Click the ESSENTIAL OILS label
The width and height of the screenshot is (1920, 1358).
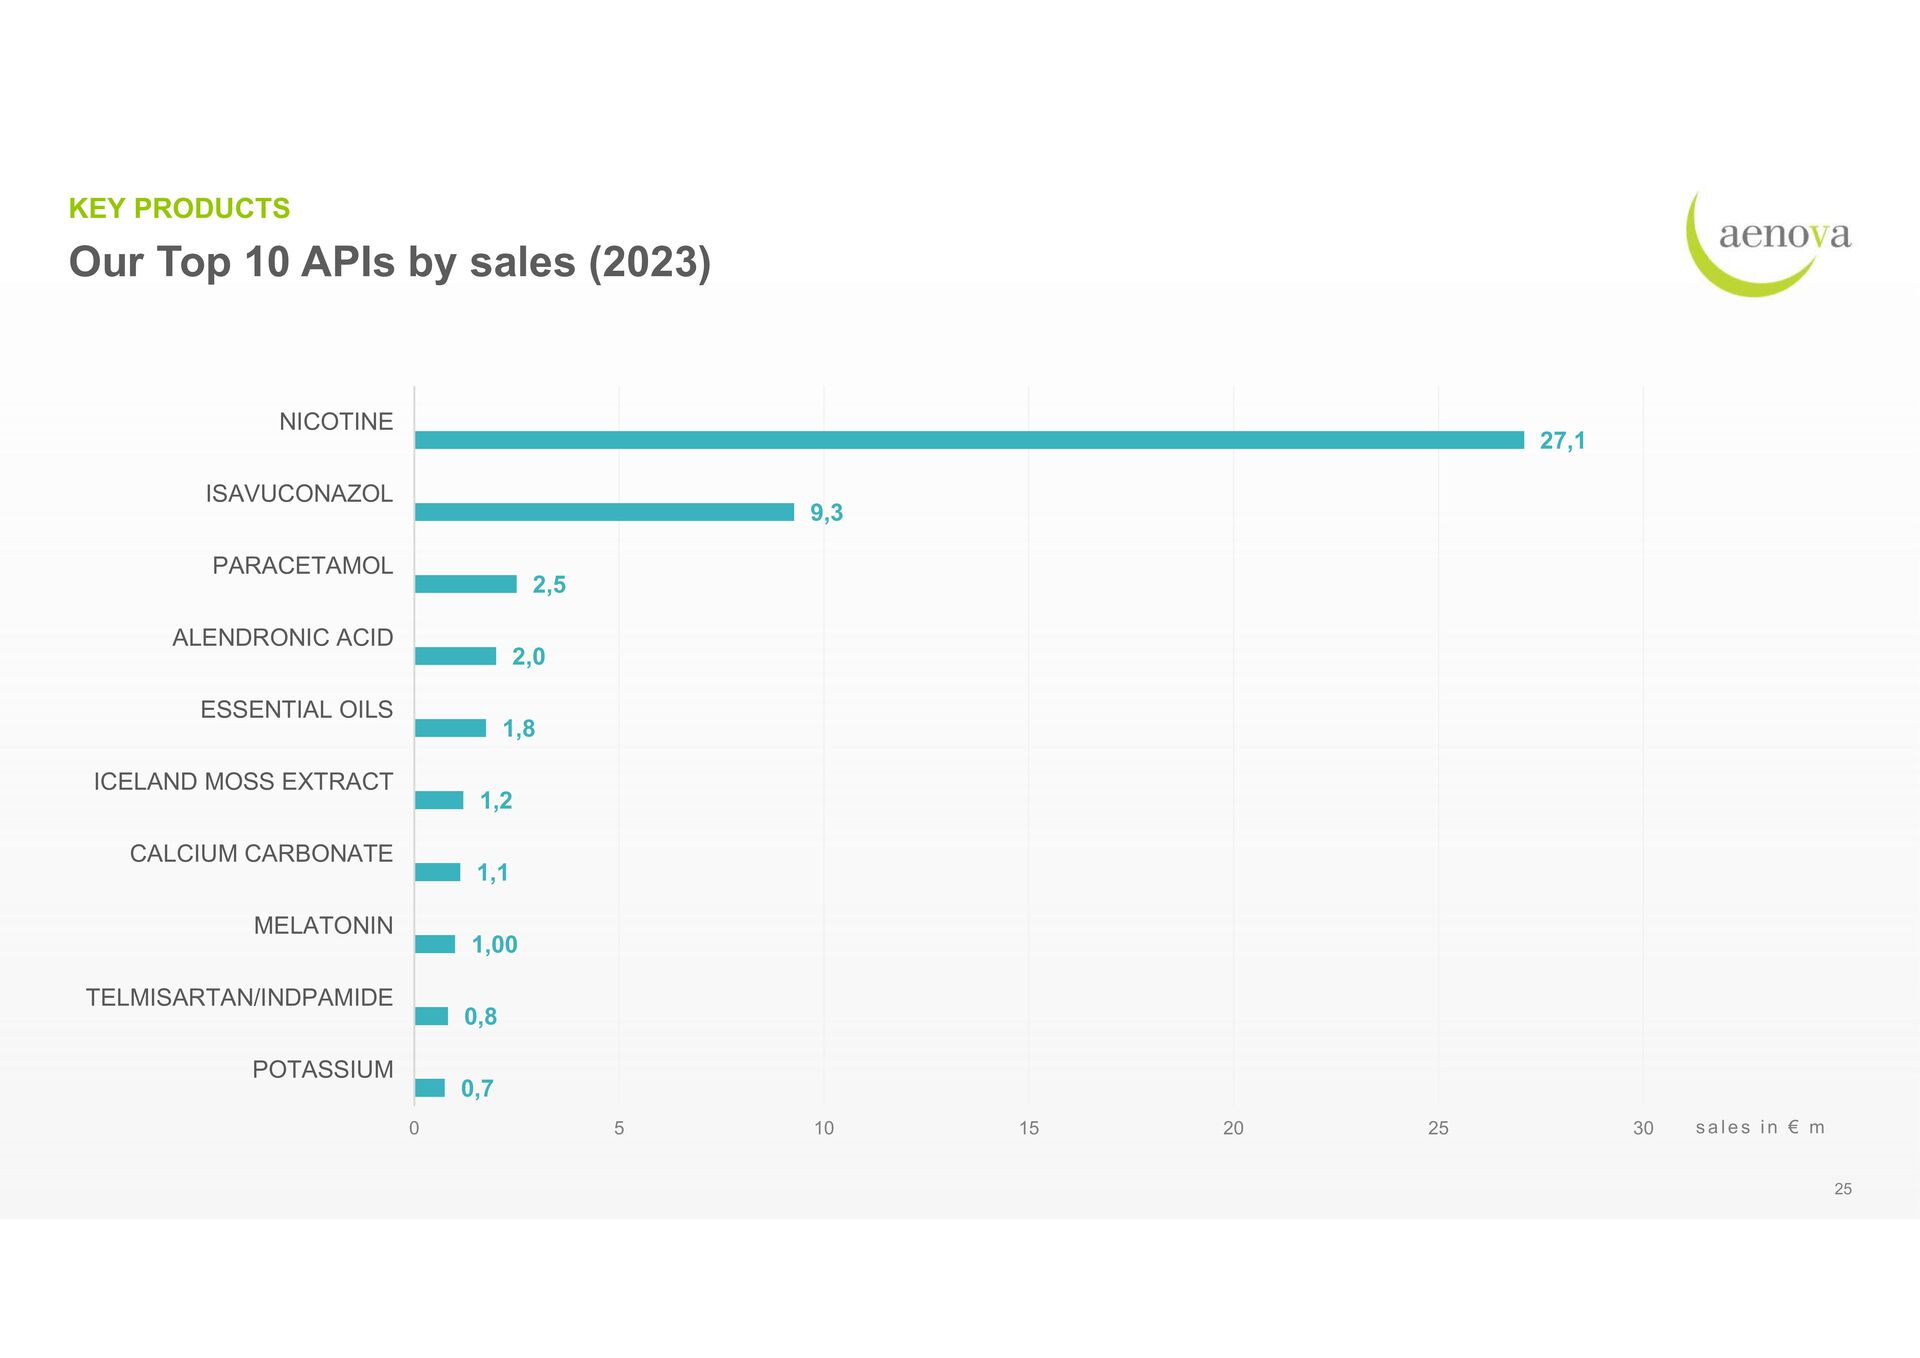[297, 710]
